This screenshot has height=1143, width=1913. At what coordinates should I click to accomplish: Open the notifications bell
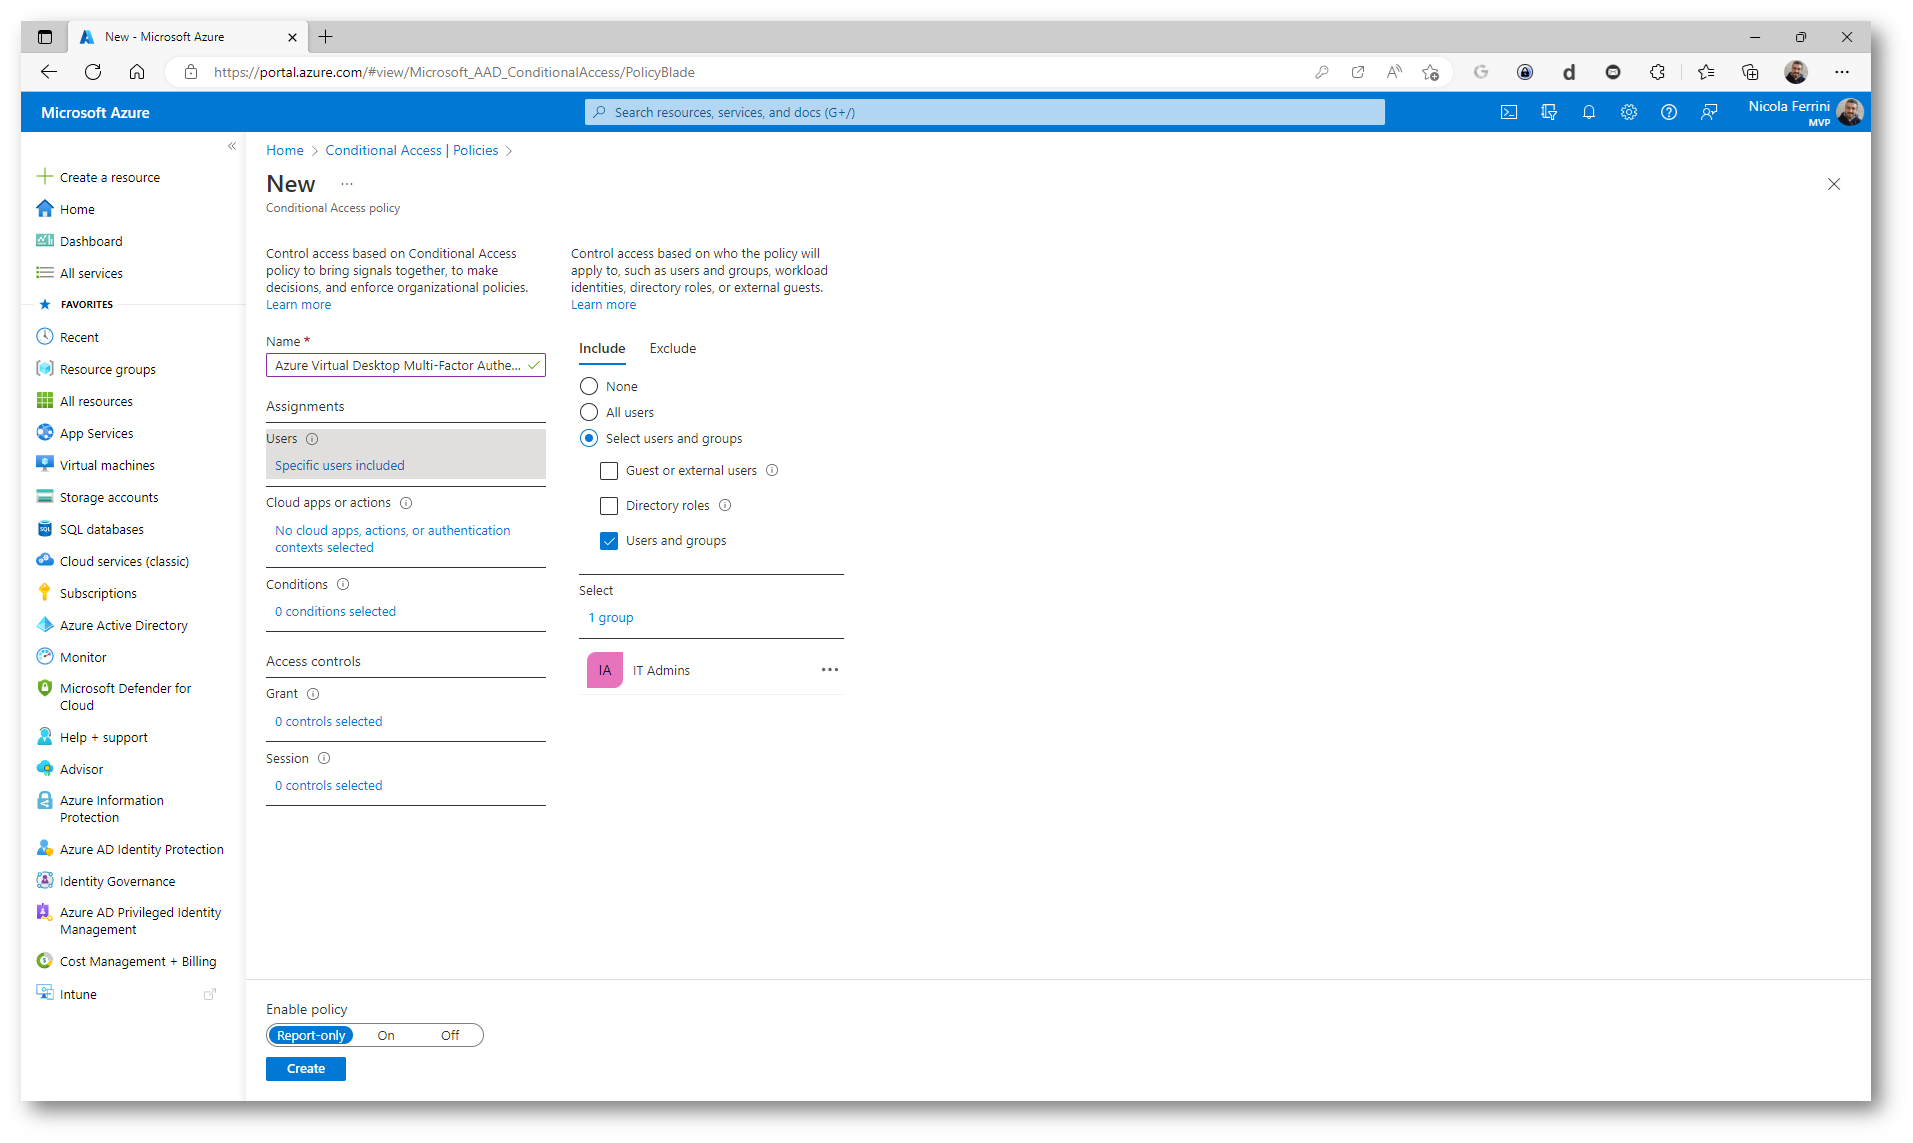coord(1589,112)
